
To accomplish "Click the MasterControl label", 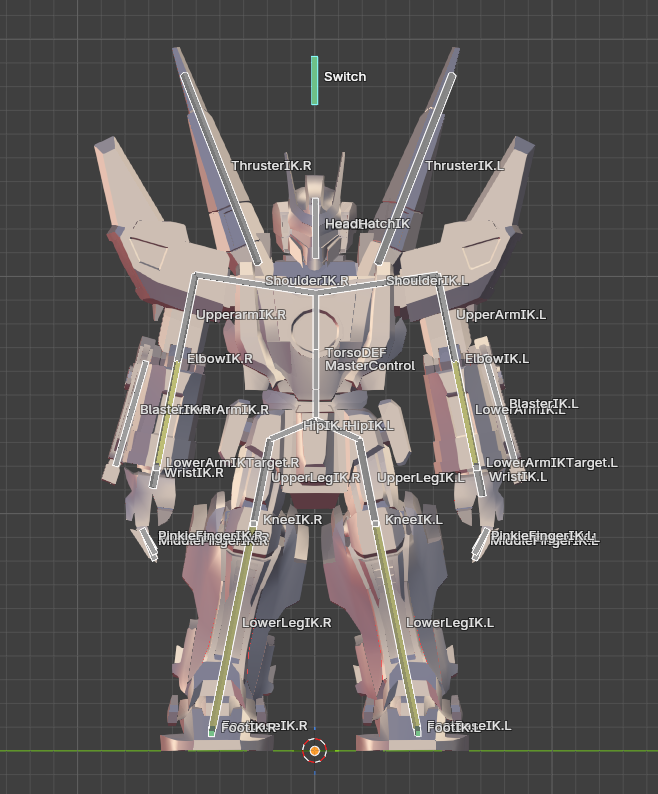I will pyautogui.click(x=370, y=366).
